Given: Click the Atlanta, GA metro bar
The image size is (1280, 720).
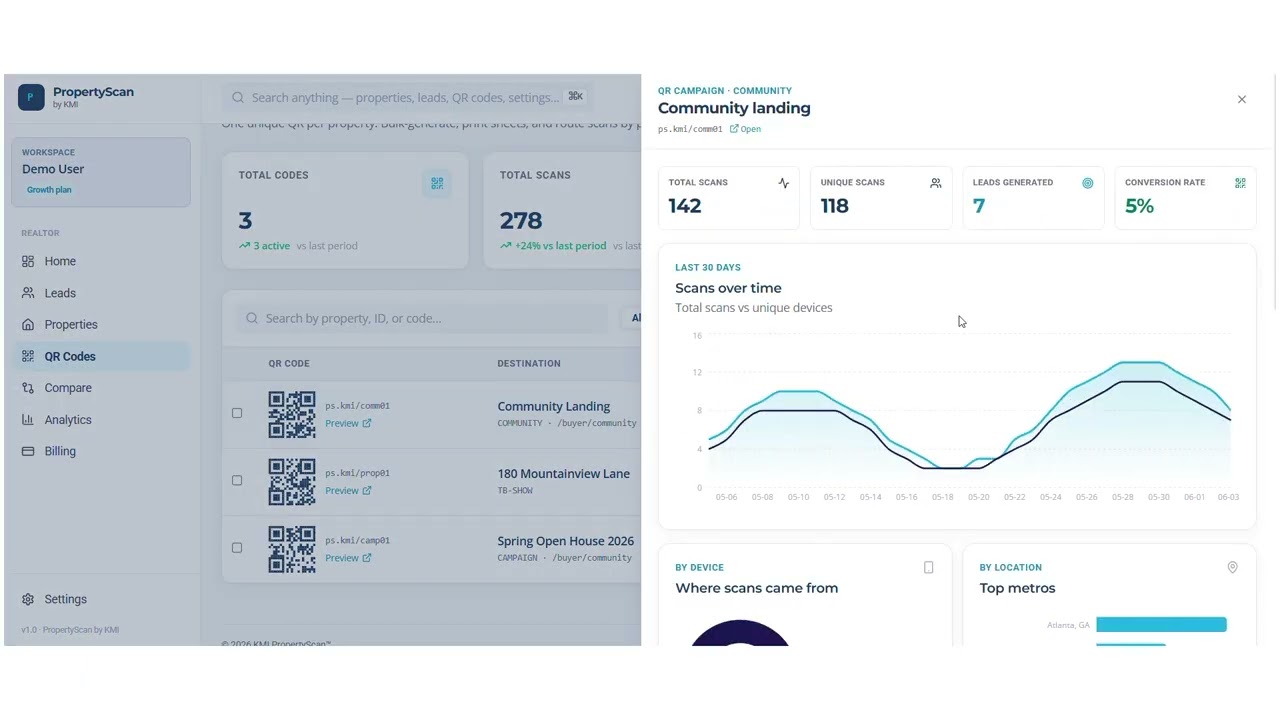Looking at the screenshot, I should (1161, 625).
